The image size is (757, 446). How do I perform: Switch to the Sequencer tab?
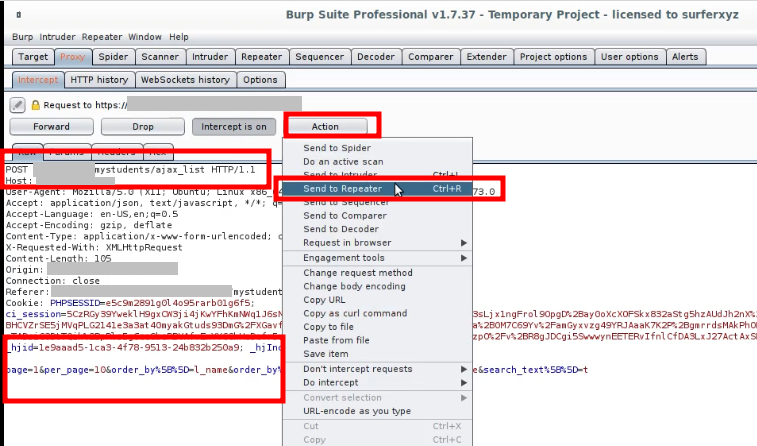(320, 56)
